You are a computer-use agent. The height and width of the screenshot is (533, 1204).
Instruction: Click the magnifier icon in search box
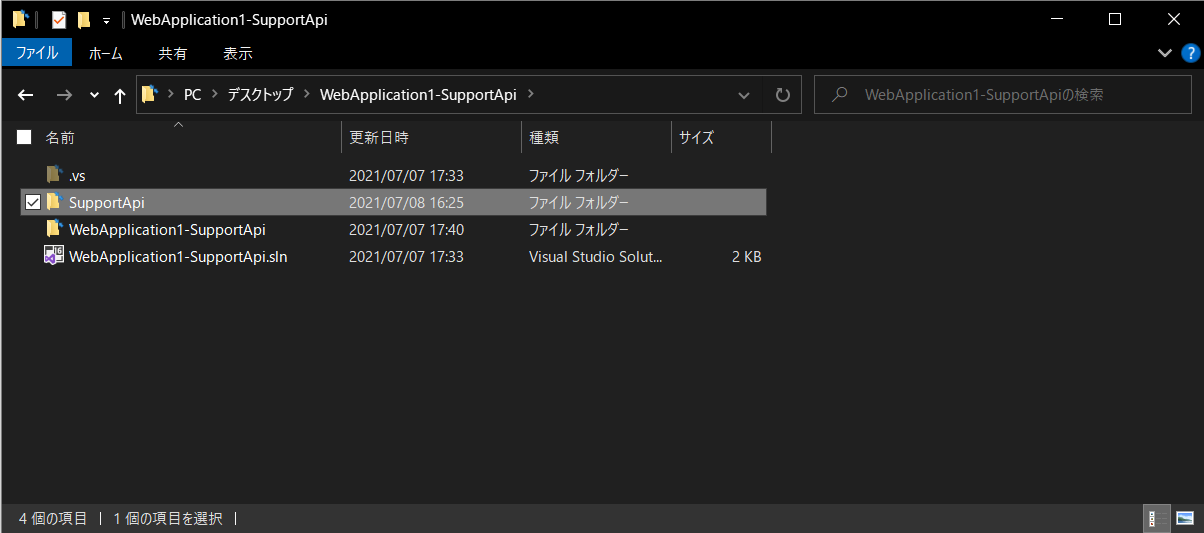pyautogui.click(x=842, y=95)
